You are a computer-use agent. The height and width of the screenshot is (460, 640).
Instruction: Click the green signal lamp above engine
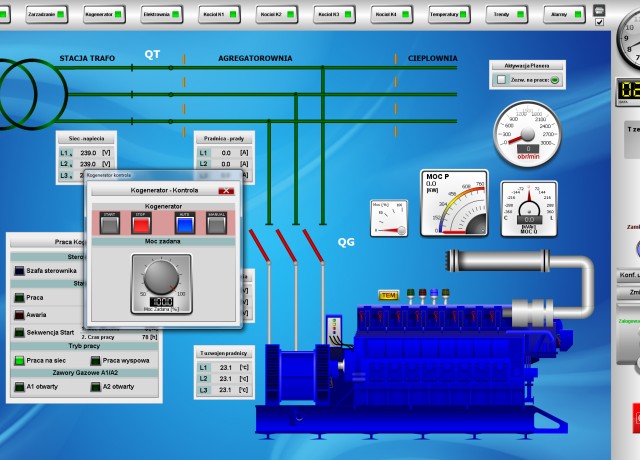(411, 295)
